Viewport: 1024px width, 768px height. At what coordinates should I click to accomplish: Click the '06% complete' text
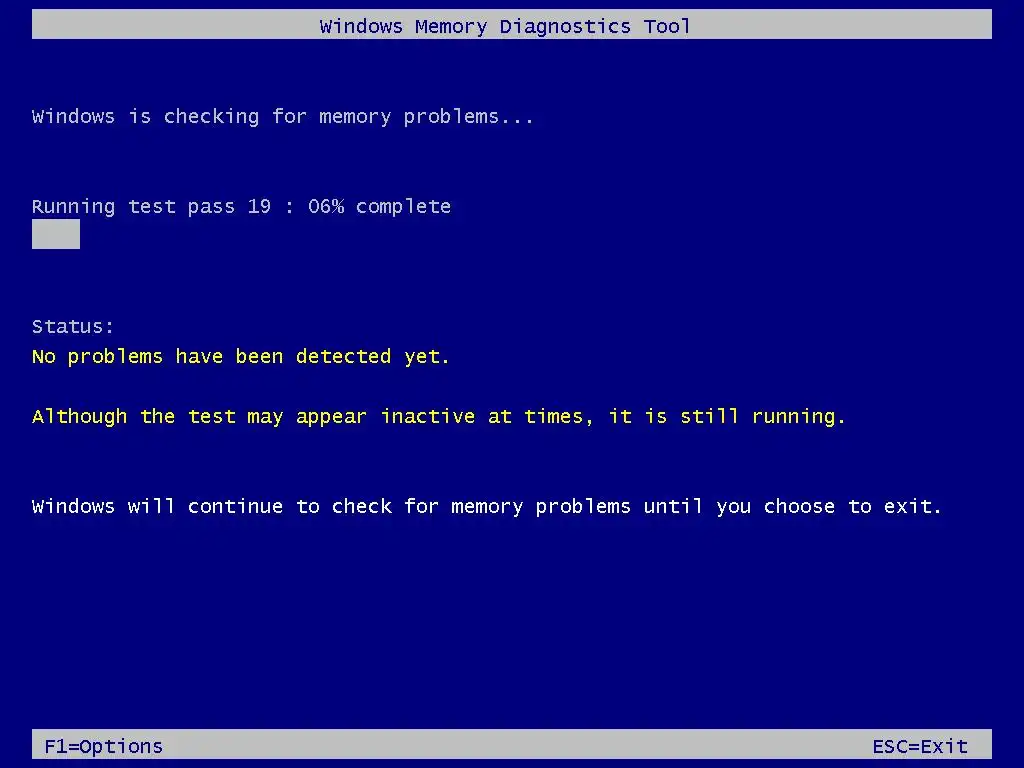point(379,207)
